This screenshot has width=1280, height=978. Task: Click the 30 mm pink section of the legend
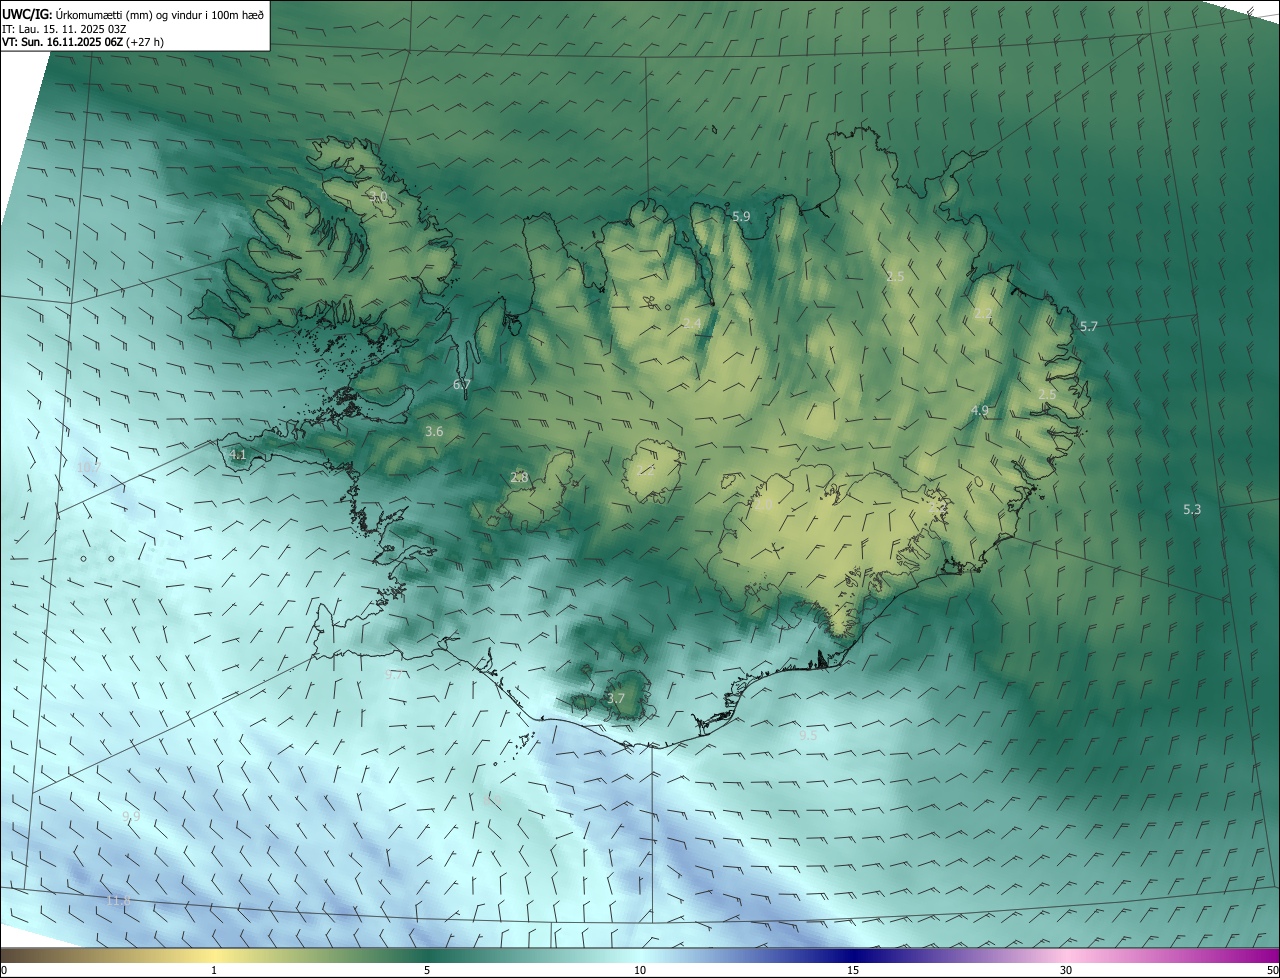coord(1066,970)
